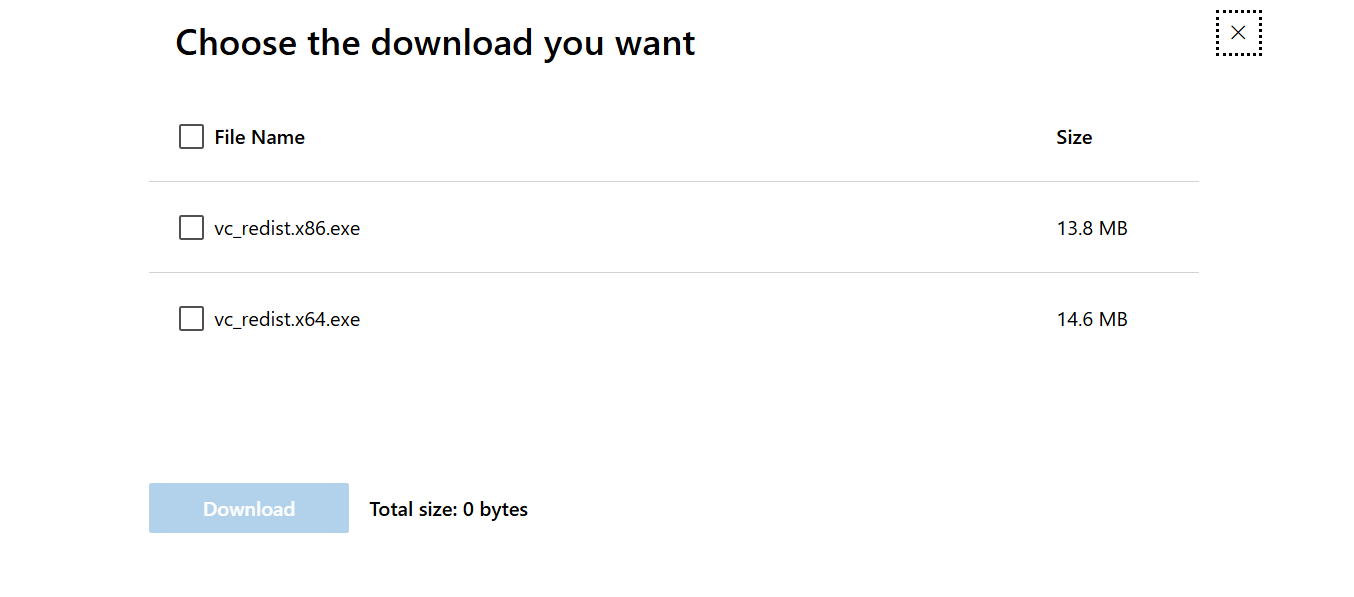Click the 14.6 MB size value
Screen dimensions: 1354x597
click(1092, 319)
